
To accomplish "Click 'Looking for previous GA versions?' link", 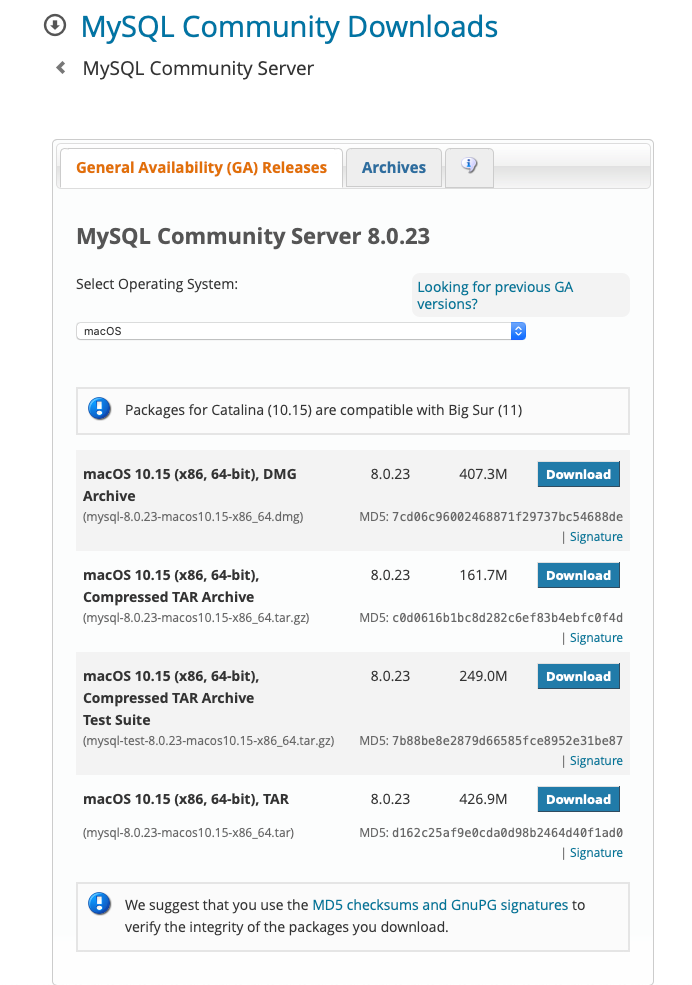I will (496, 295).
